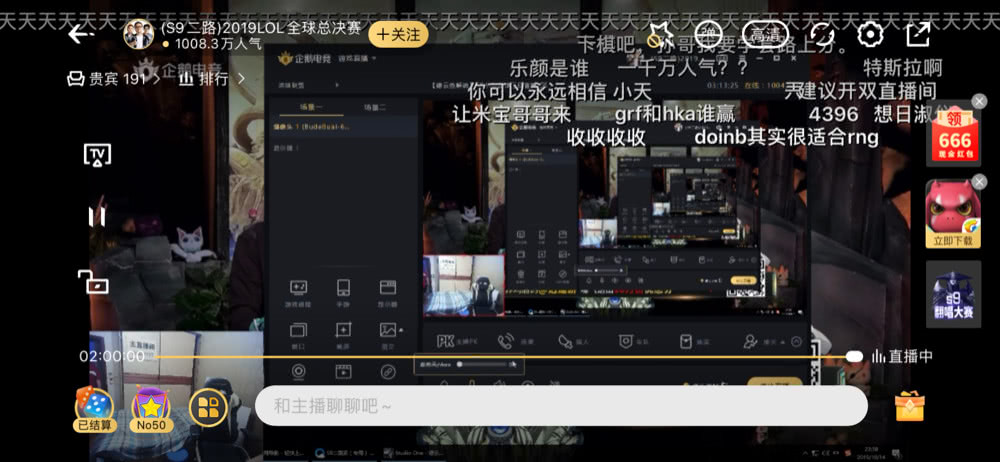Pause the live stream playback
This screenshot has width=1000, height=462.
(97, 216)
